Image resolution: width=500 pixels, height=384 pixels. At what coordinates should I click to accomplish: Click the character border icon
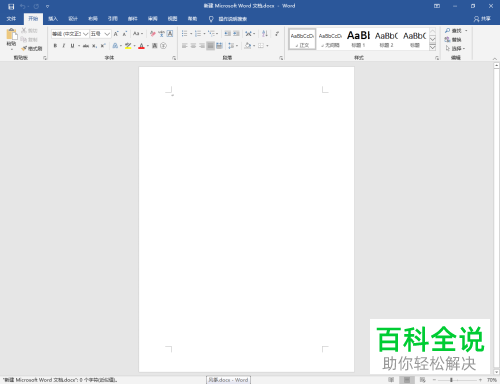tap(170, 34)
